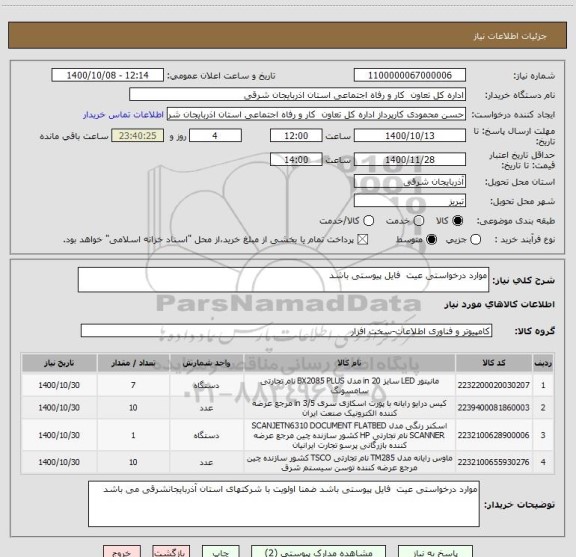Click item code 223220002030207
Image resolution: width=576 pixels, height=557 pixels.
[493, 385]
